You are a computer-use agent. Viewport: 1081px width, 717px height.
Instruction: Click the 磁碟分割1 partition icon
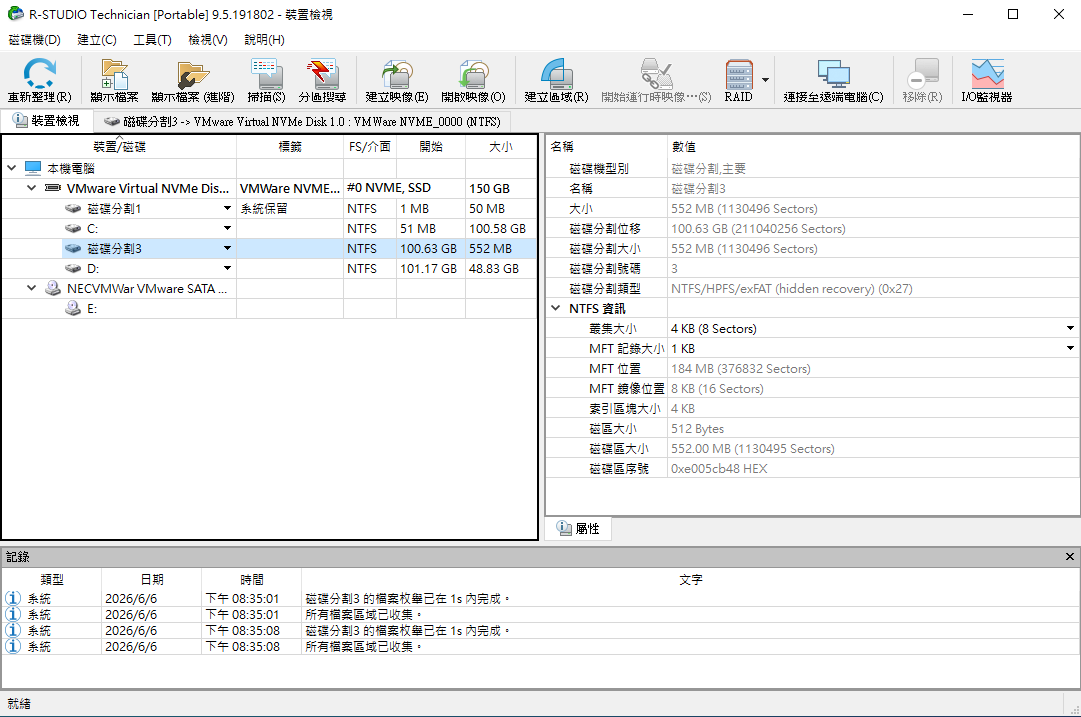pos(73,208)
